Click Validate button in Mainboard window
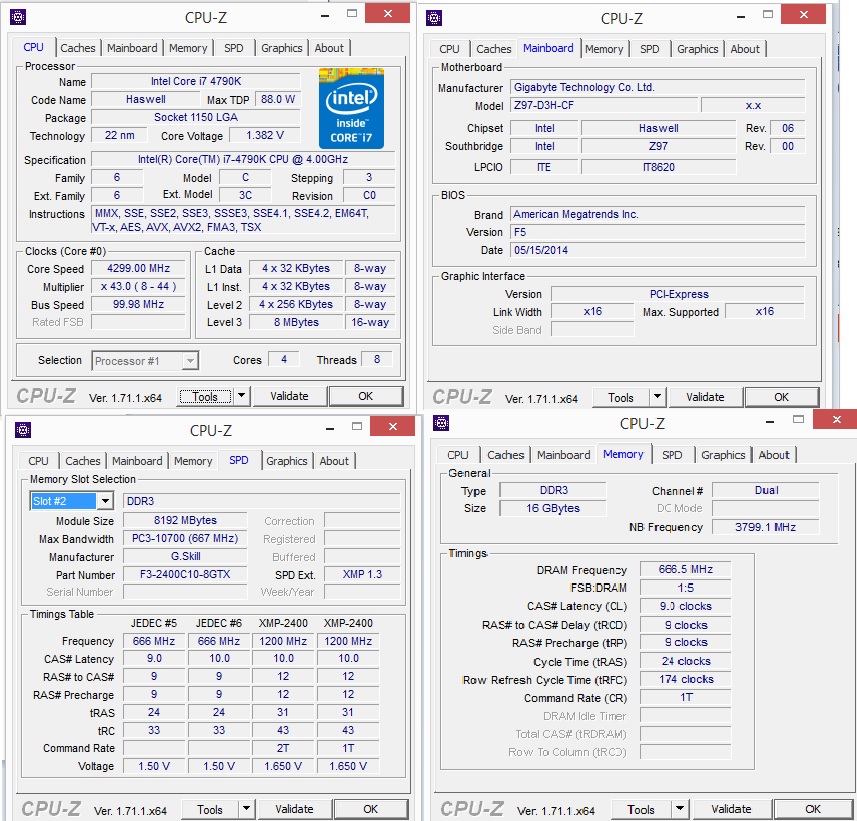Viewport: 857px width, 821px height. point(705,397)
